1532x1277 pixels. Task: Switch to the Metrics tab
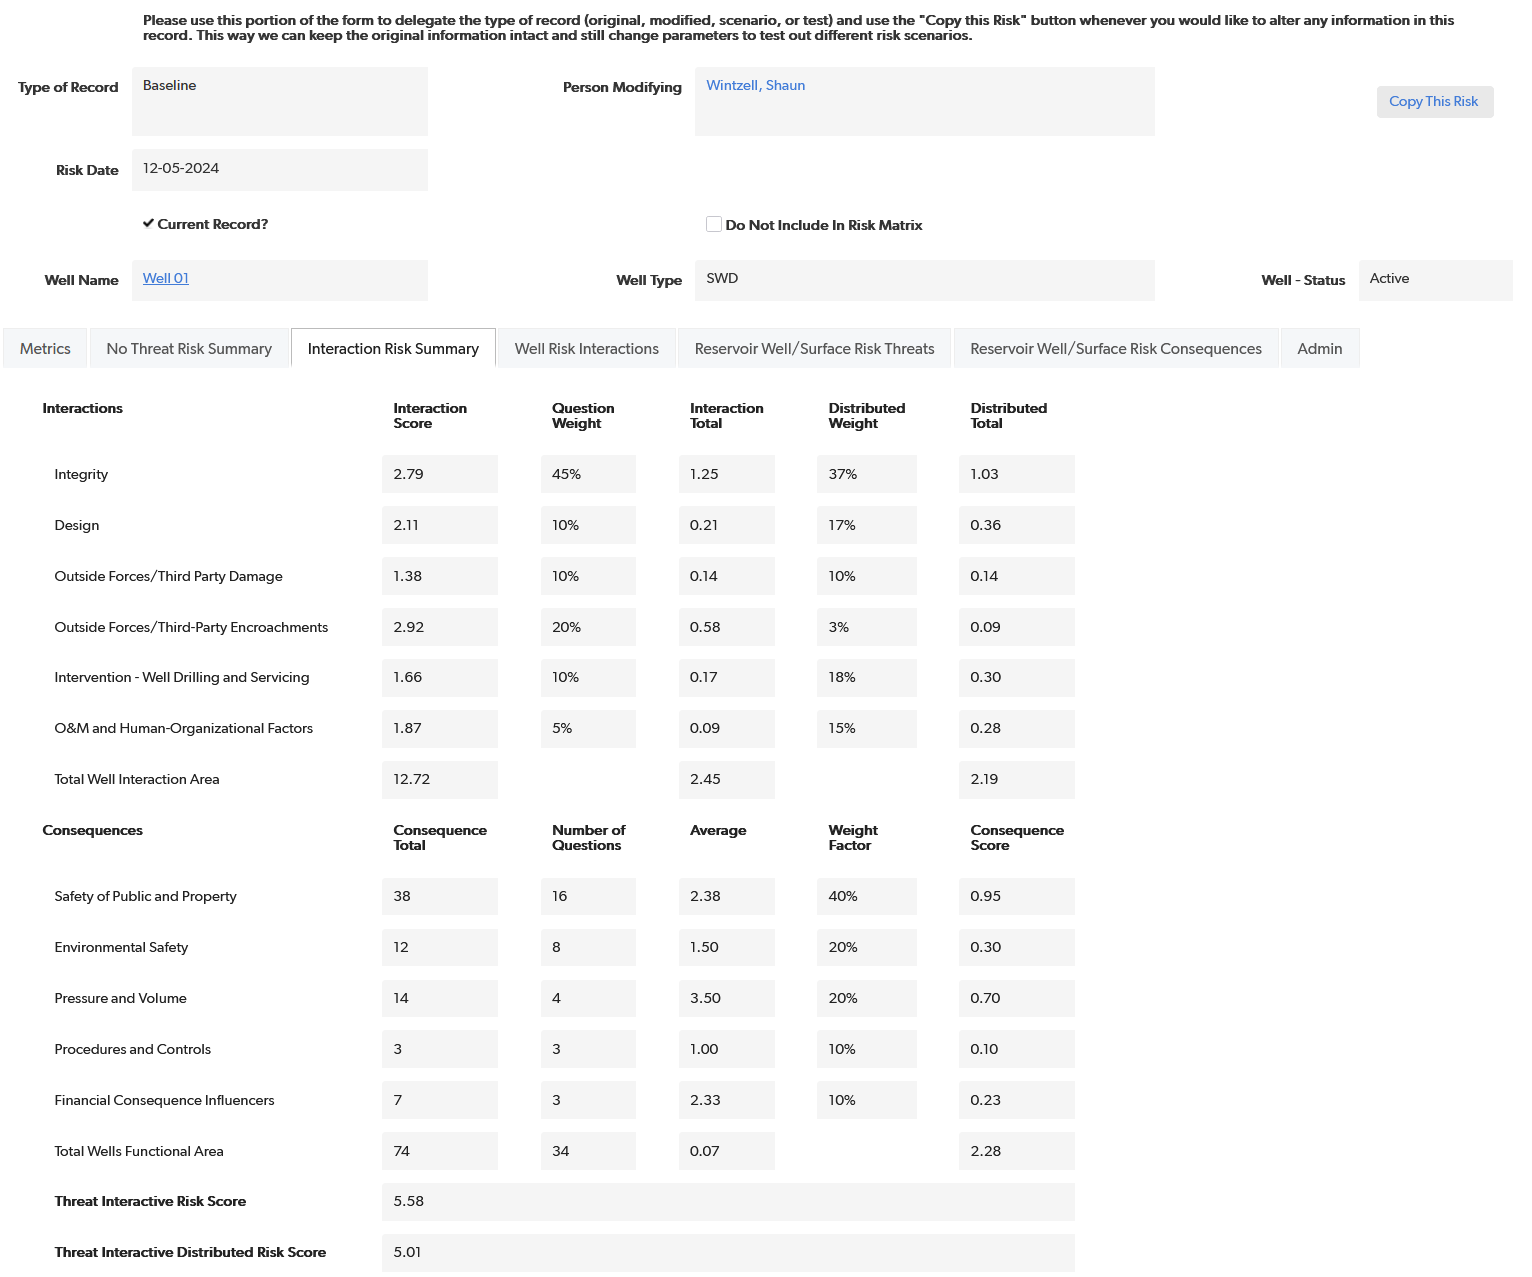pyautogui.click(x=45, y=349)
